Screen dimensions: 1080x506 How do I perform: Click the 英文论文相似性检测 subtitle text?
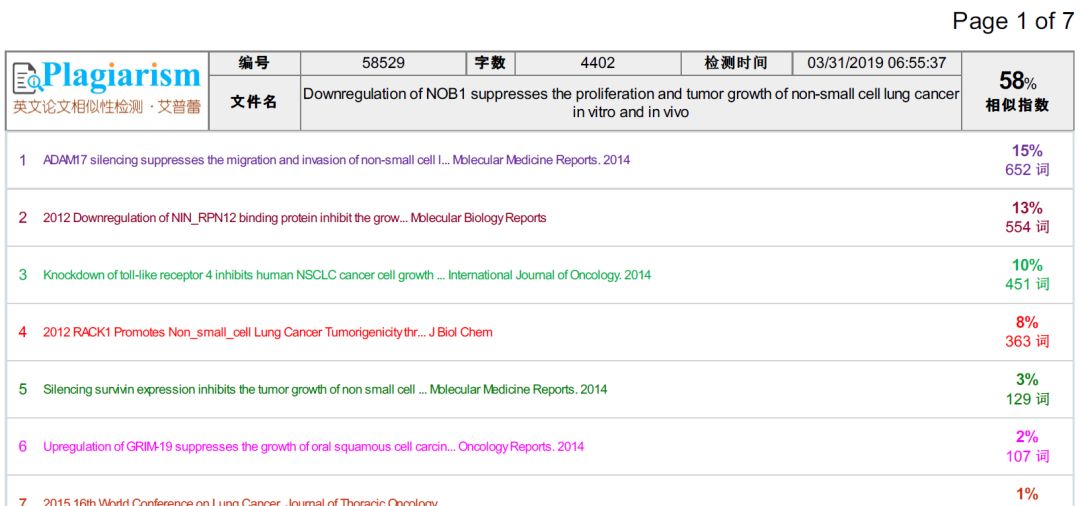(x=78, y=107)
